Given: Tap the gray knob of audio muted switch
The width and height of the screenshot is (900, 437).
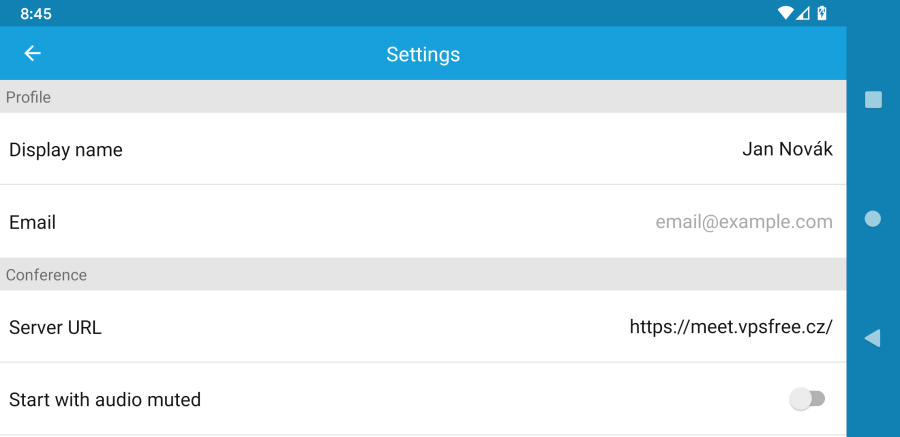Looking at the screenshot, I should (800, 399).
